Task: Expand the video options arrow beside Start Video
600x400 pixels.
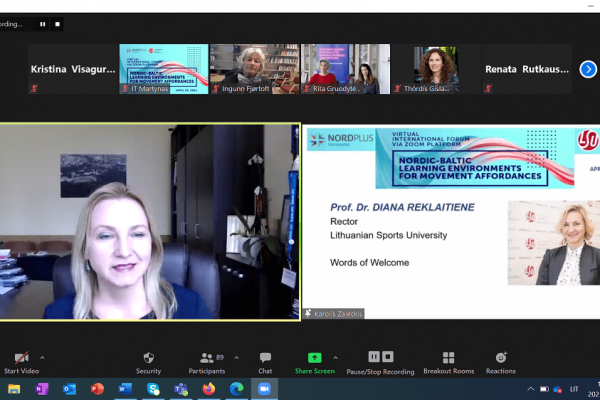Action: click(42, 358)
